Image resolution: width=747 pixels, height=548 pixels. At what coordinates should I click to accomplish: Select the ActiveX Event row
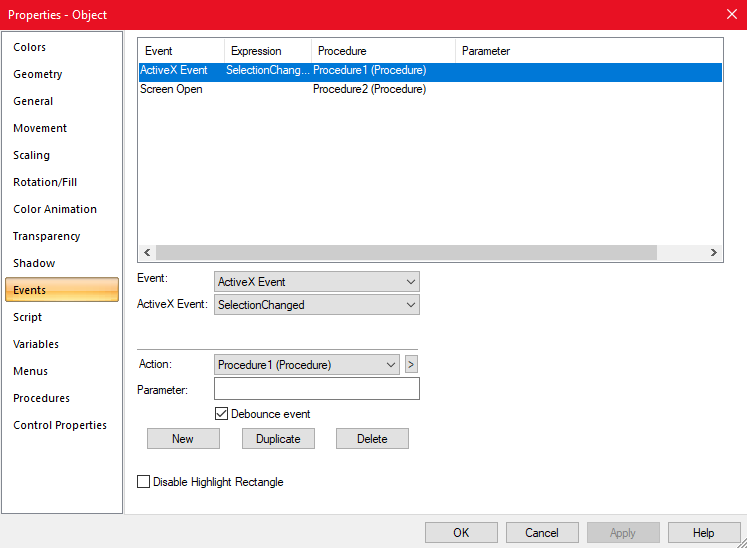pyautogui.click(x=430, y=70)
